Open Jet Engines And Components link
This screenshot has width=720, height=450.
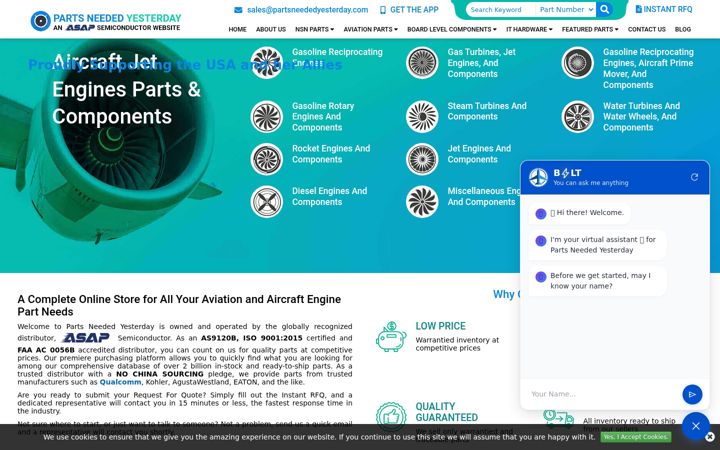[479, 154]
